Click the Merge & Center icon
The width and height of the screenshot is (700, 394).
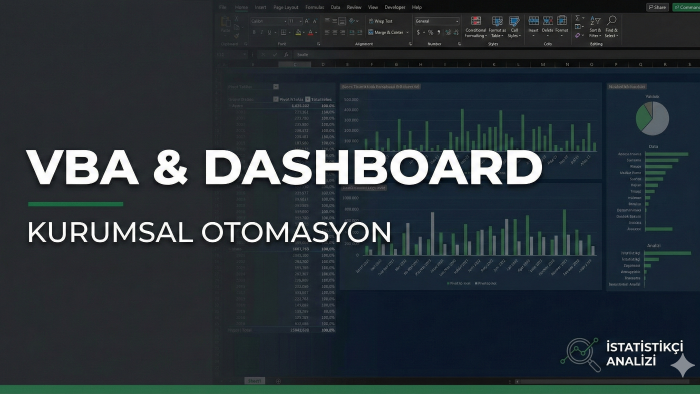386,33
